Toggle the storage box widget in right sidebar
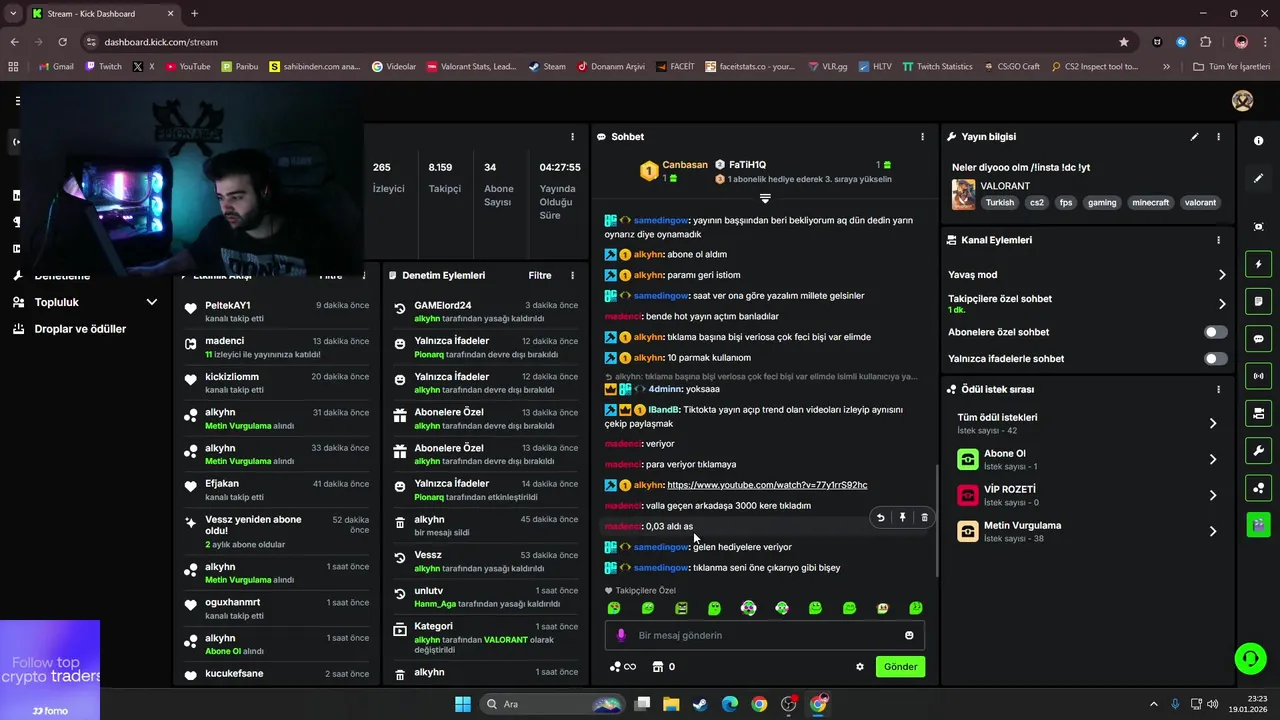Viewport: 1280px width, 720px height. 1258,413
